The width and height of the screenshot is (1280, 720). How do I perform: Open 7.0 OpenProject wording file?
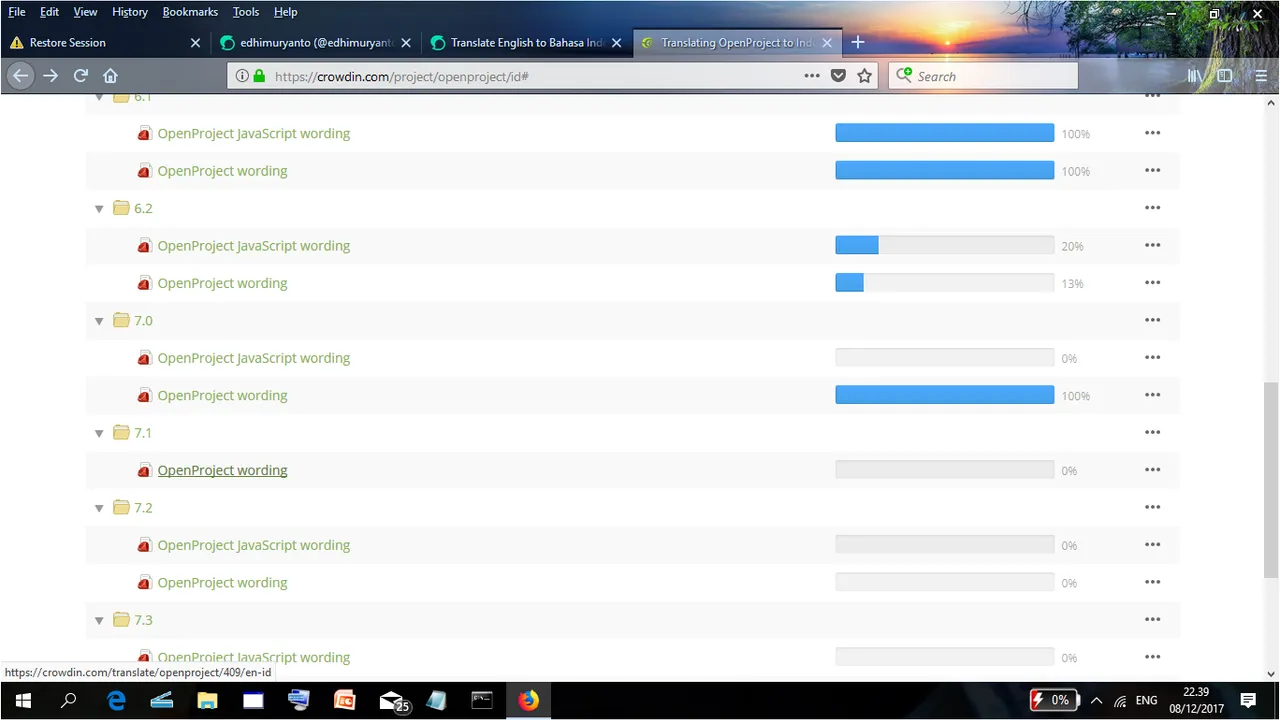click(222, 396)
